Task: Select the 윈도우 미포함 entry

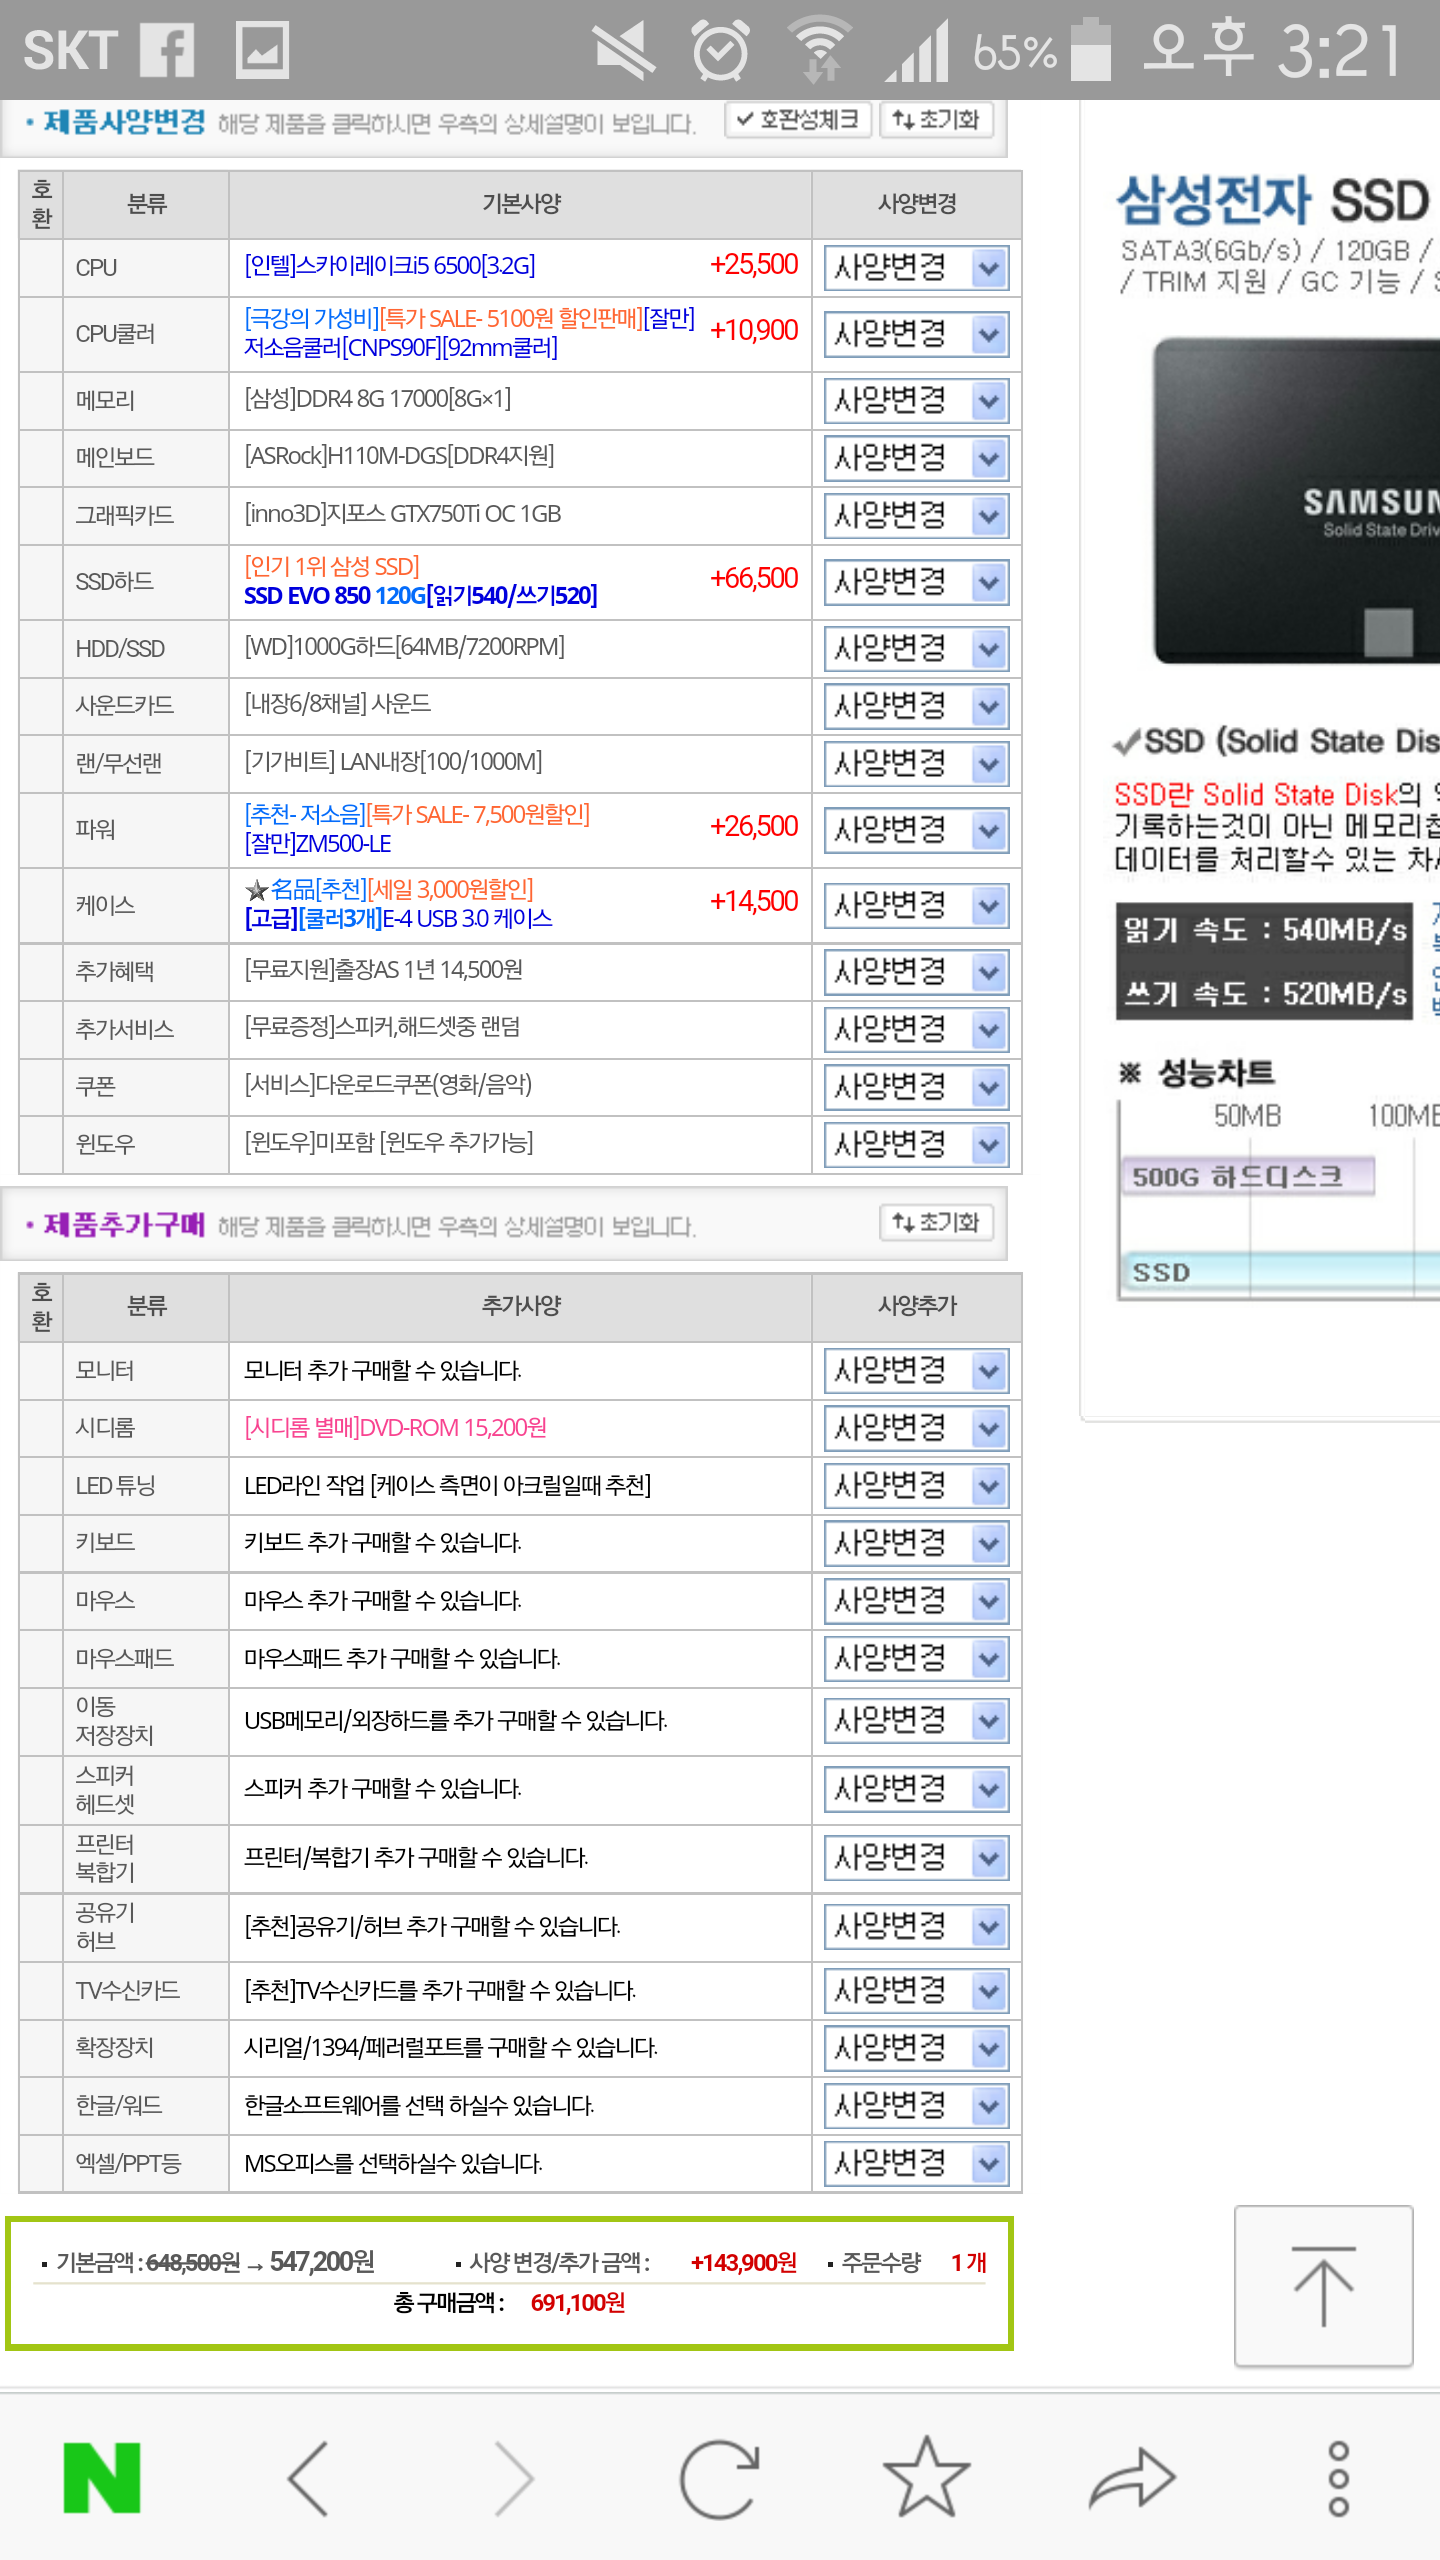Action: [389, 1142]
